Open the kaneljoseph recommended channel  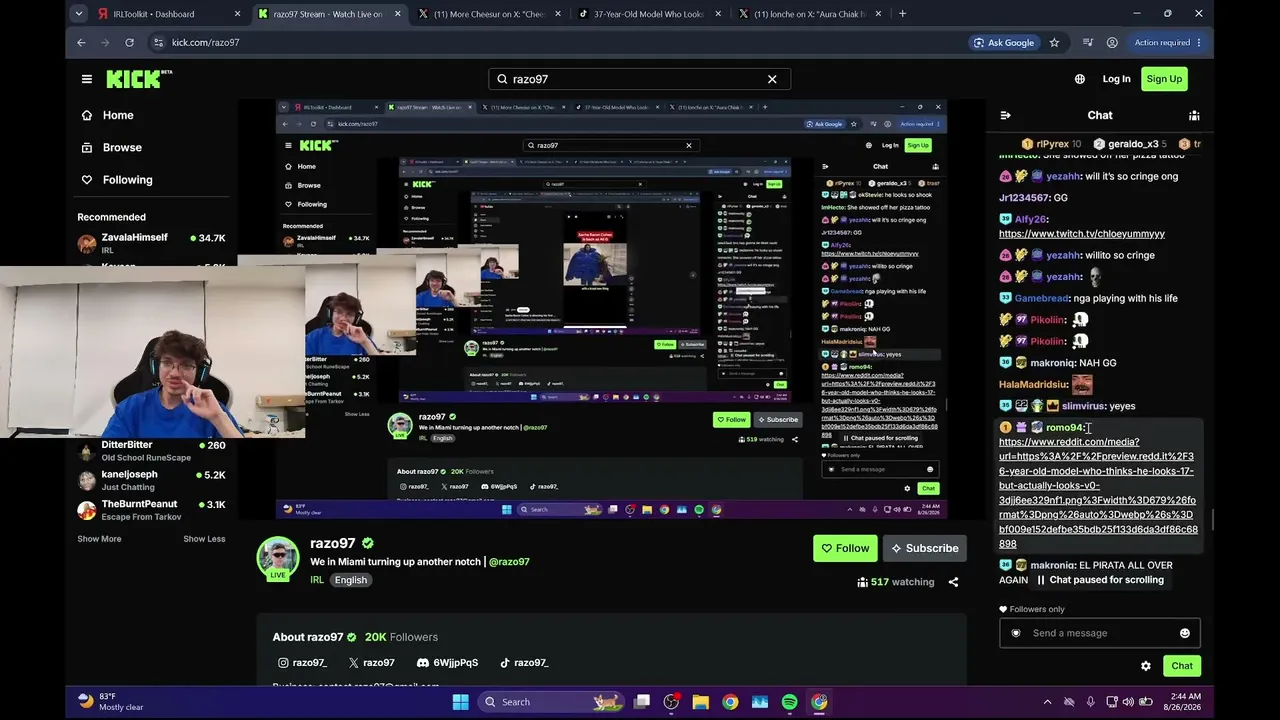point(152,481)
